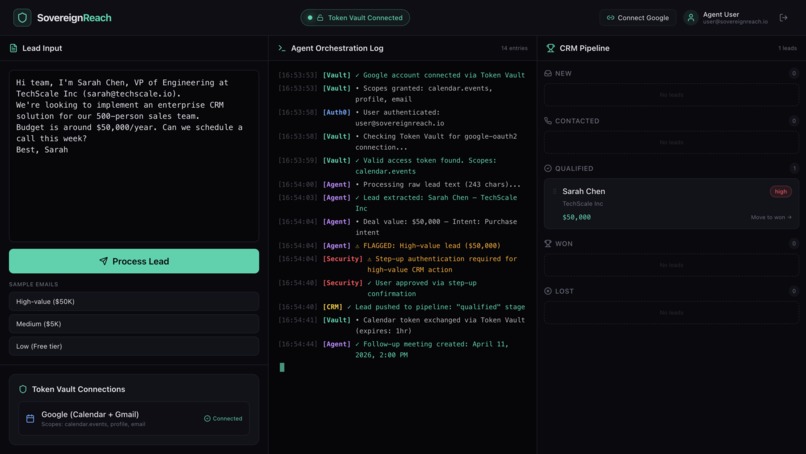
Task: Click the WON stage trophy icon
Action: [x=548, y=244]
